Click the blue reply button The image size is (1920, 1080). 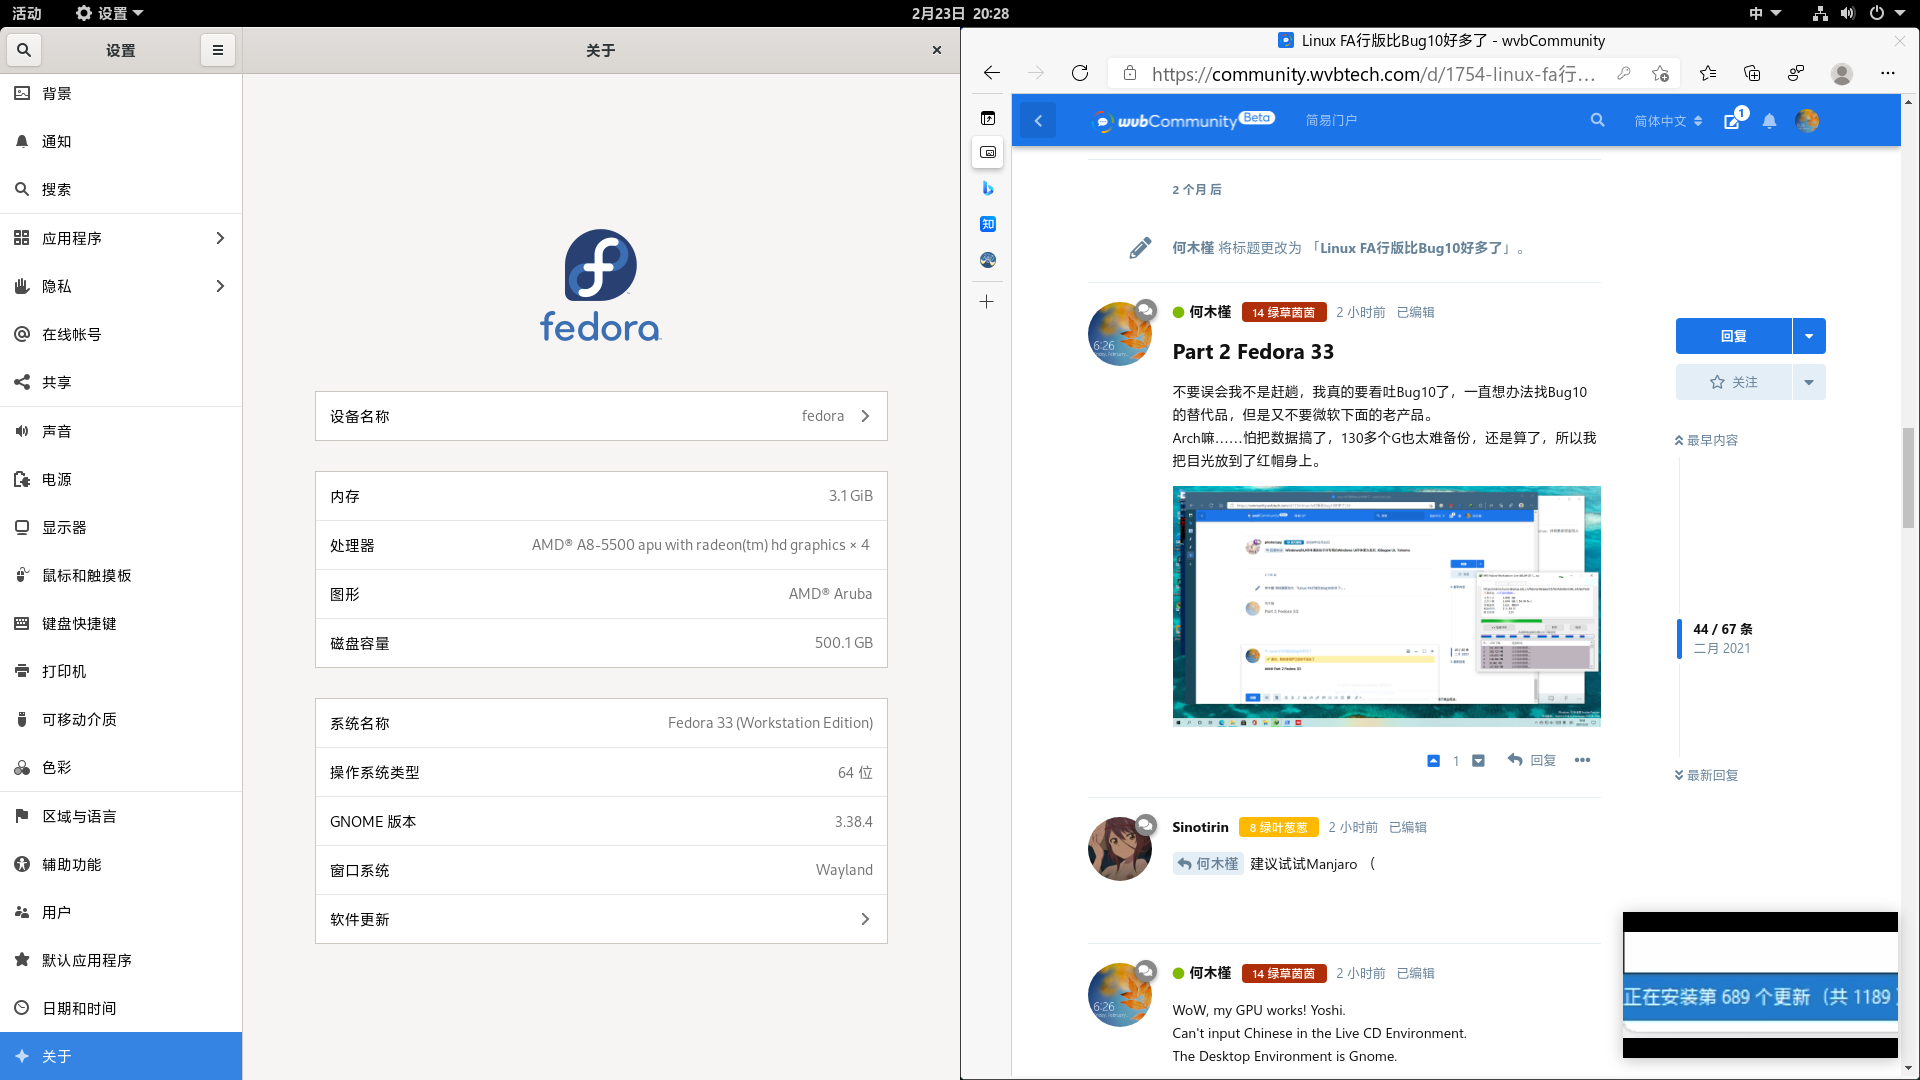pos(1733,336)
